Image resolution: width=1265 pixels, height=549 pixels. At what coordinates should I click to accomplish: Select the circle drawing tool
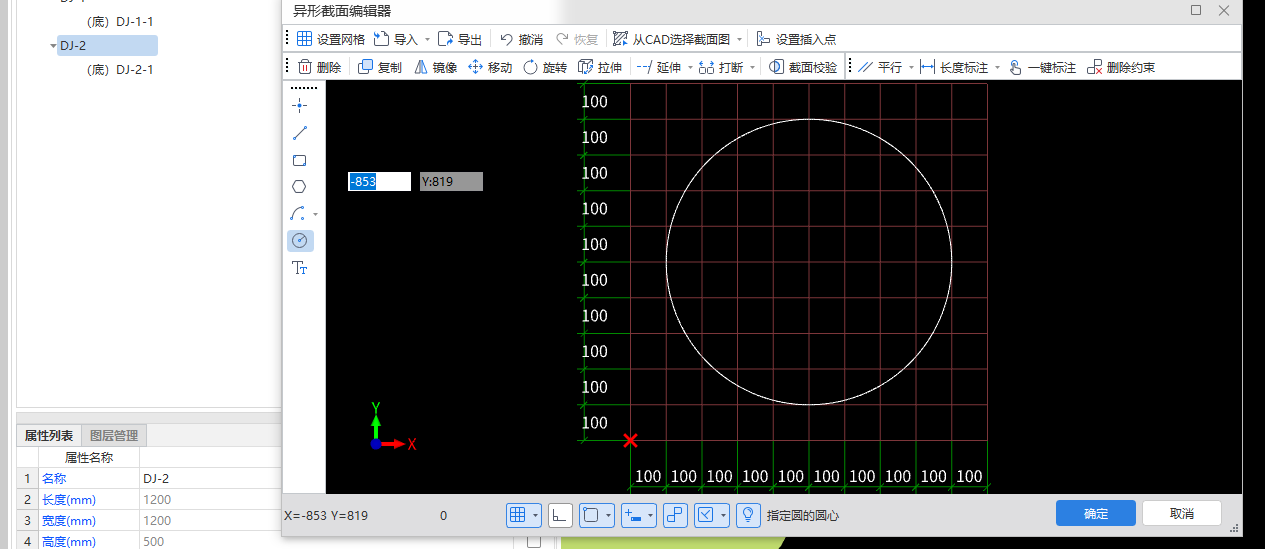coord(300,240)
